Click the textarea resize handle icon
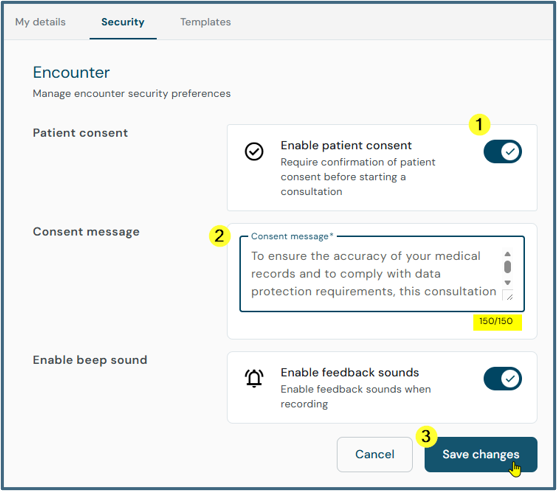Screen dimensions: 557x491 tap(508, 296)
